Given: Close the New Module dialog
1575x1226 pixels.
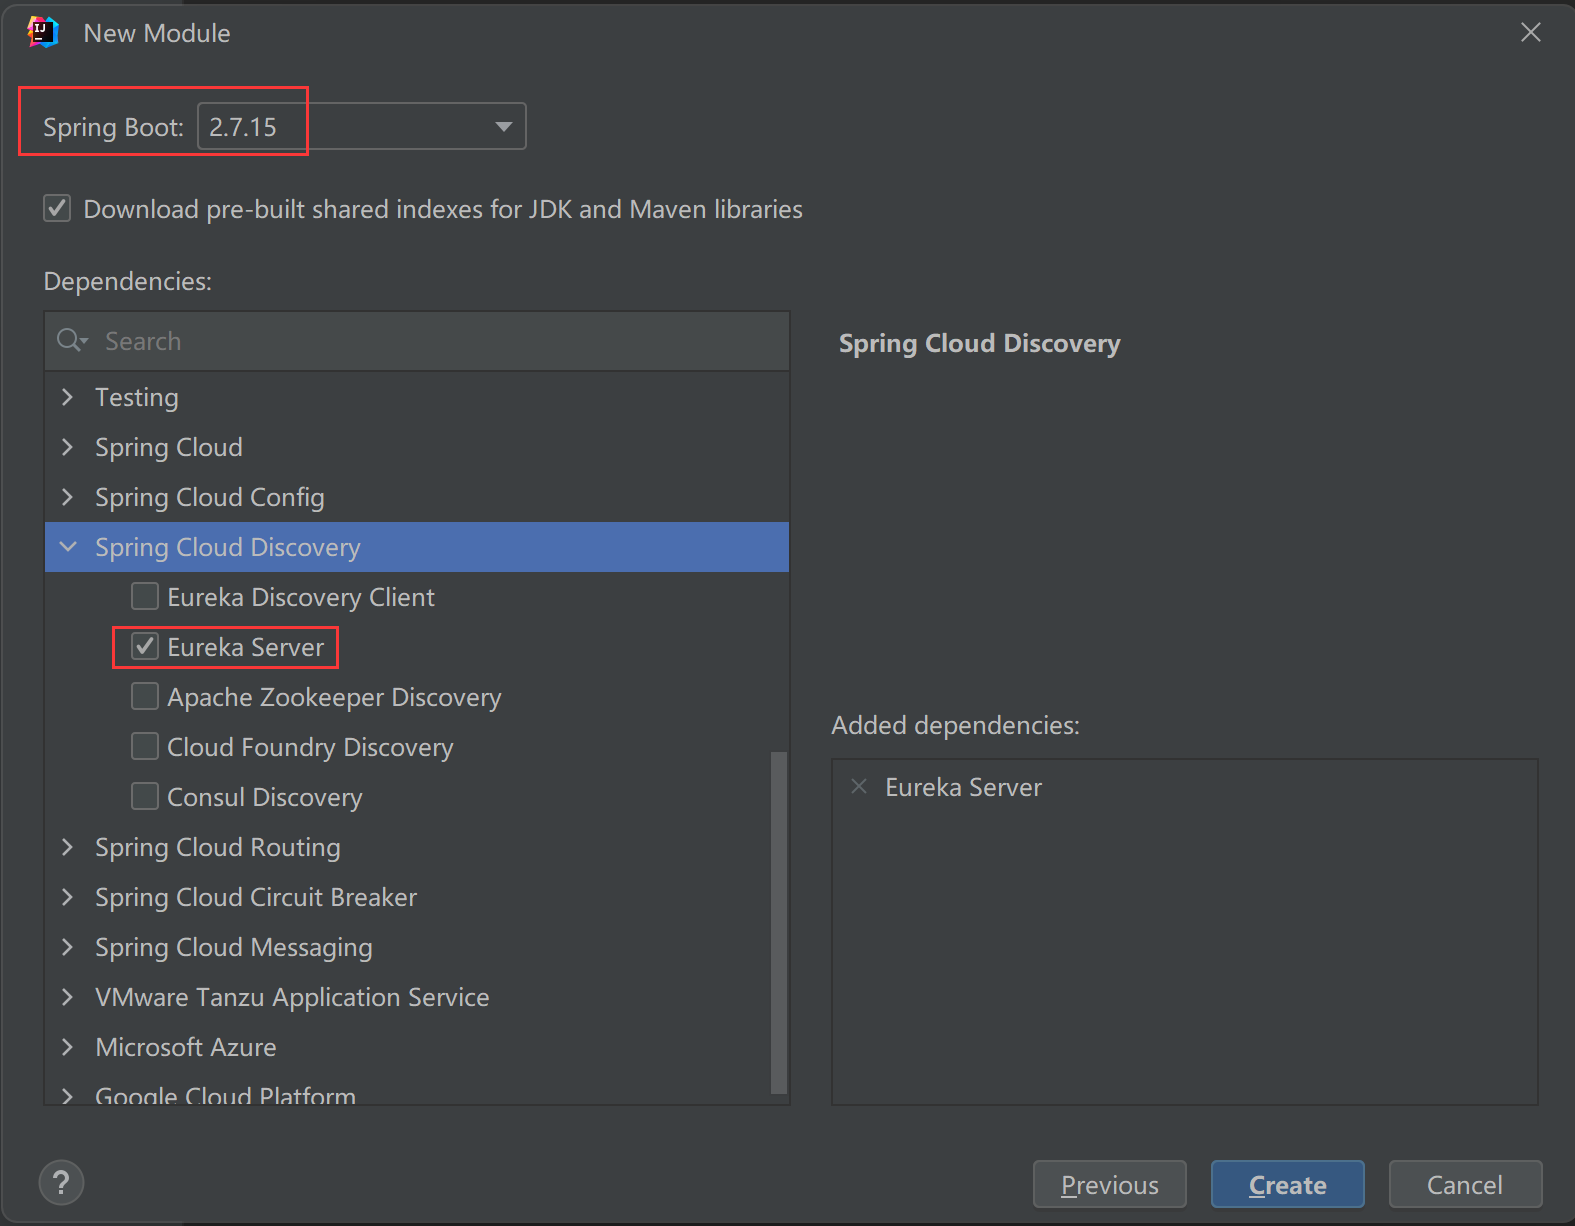Looking at the screenshot, I should pyautogui.click(x=1530, y=32).
